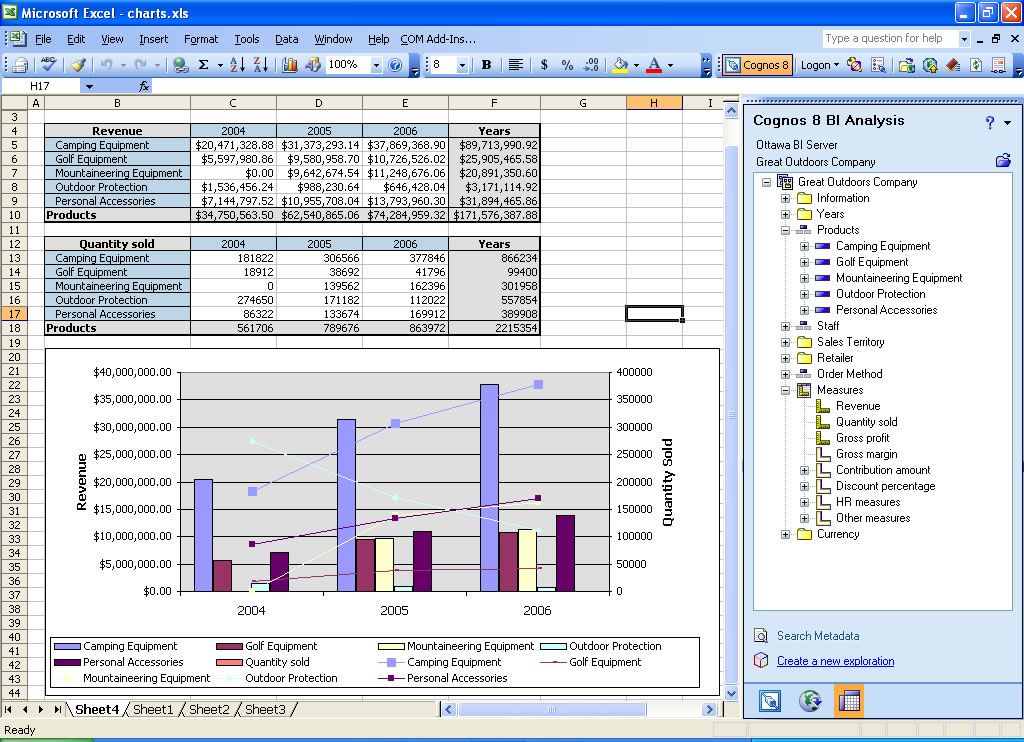Open the Data menu
1024x742 pixels.
(287, 39)
